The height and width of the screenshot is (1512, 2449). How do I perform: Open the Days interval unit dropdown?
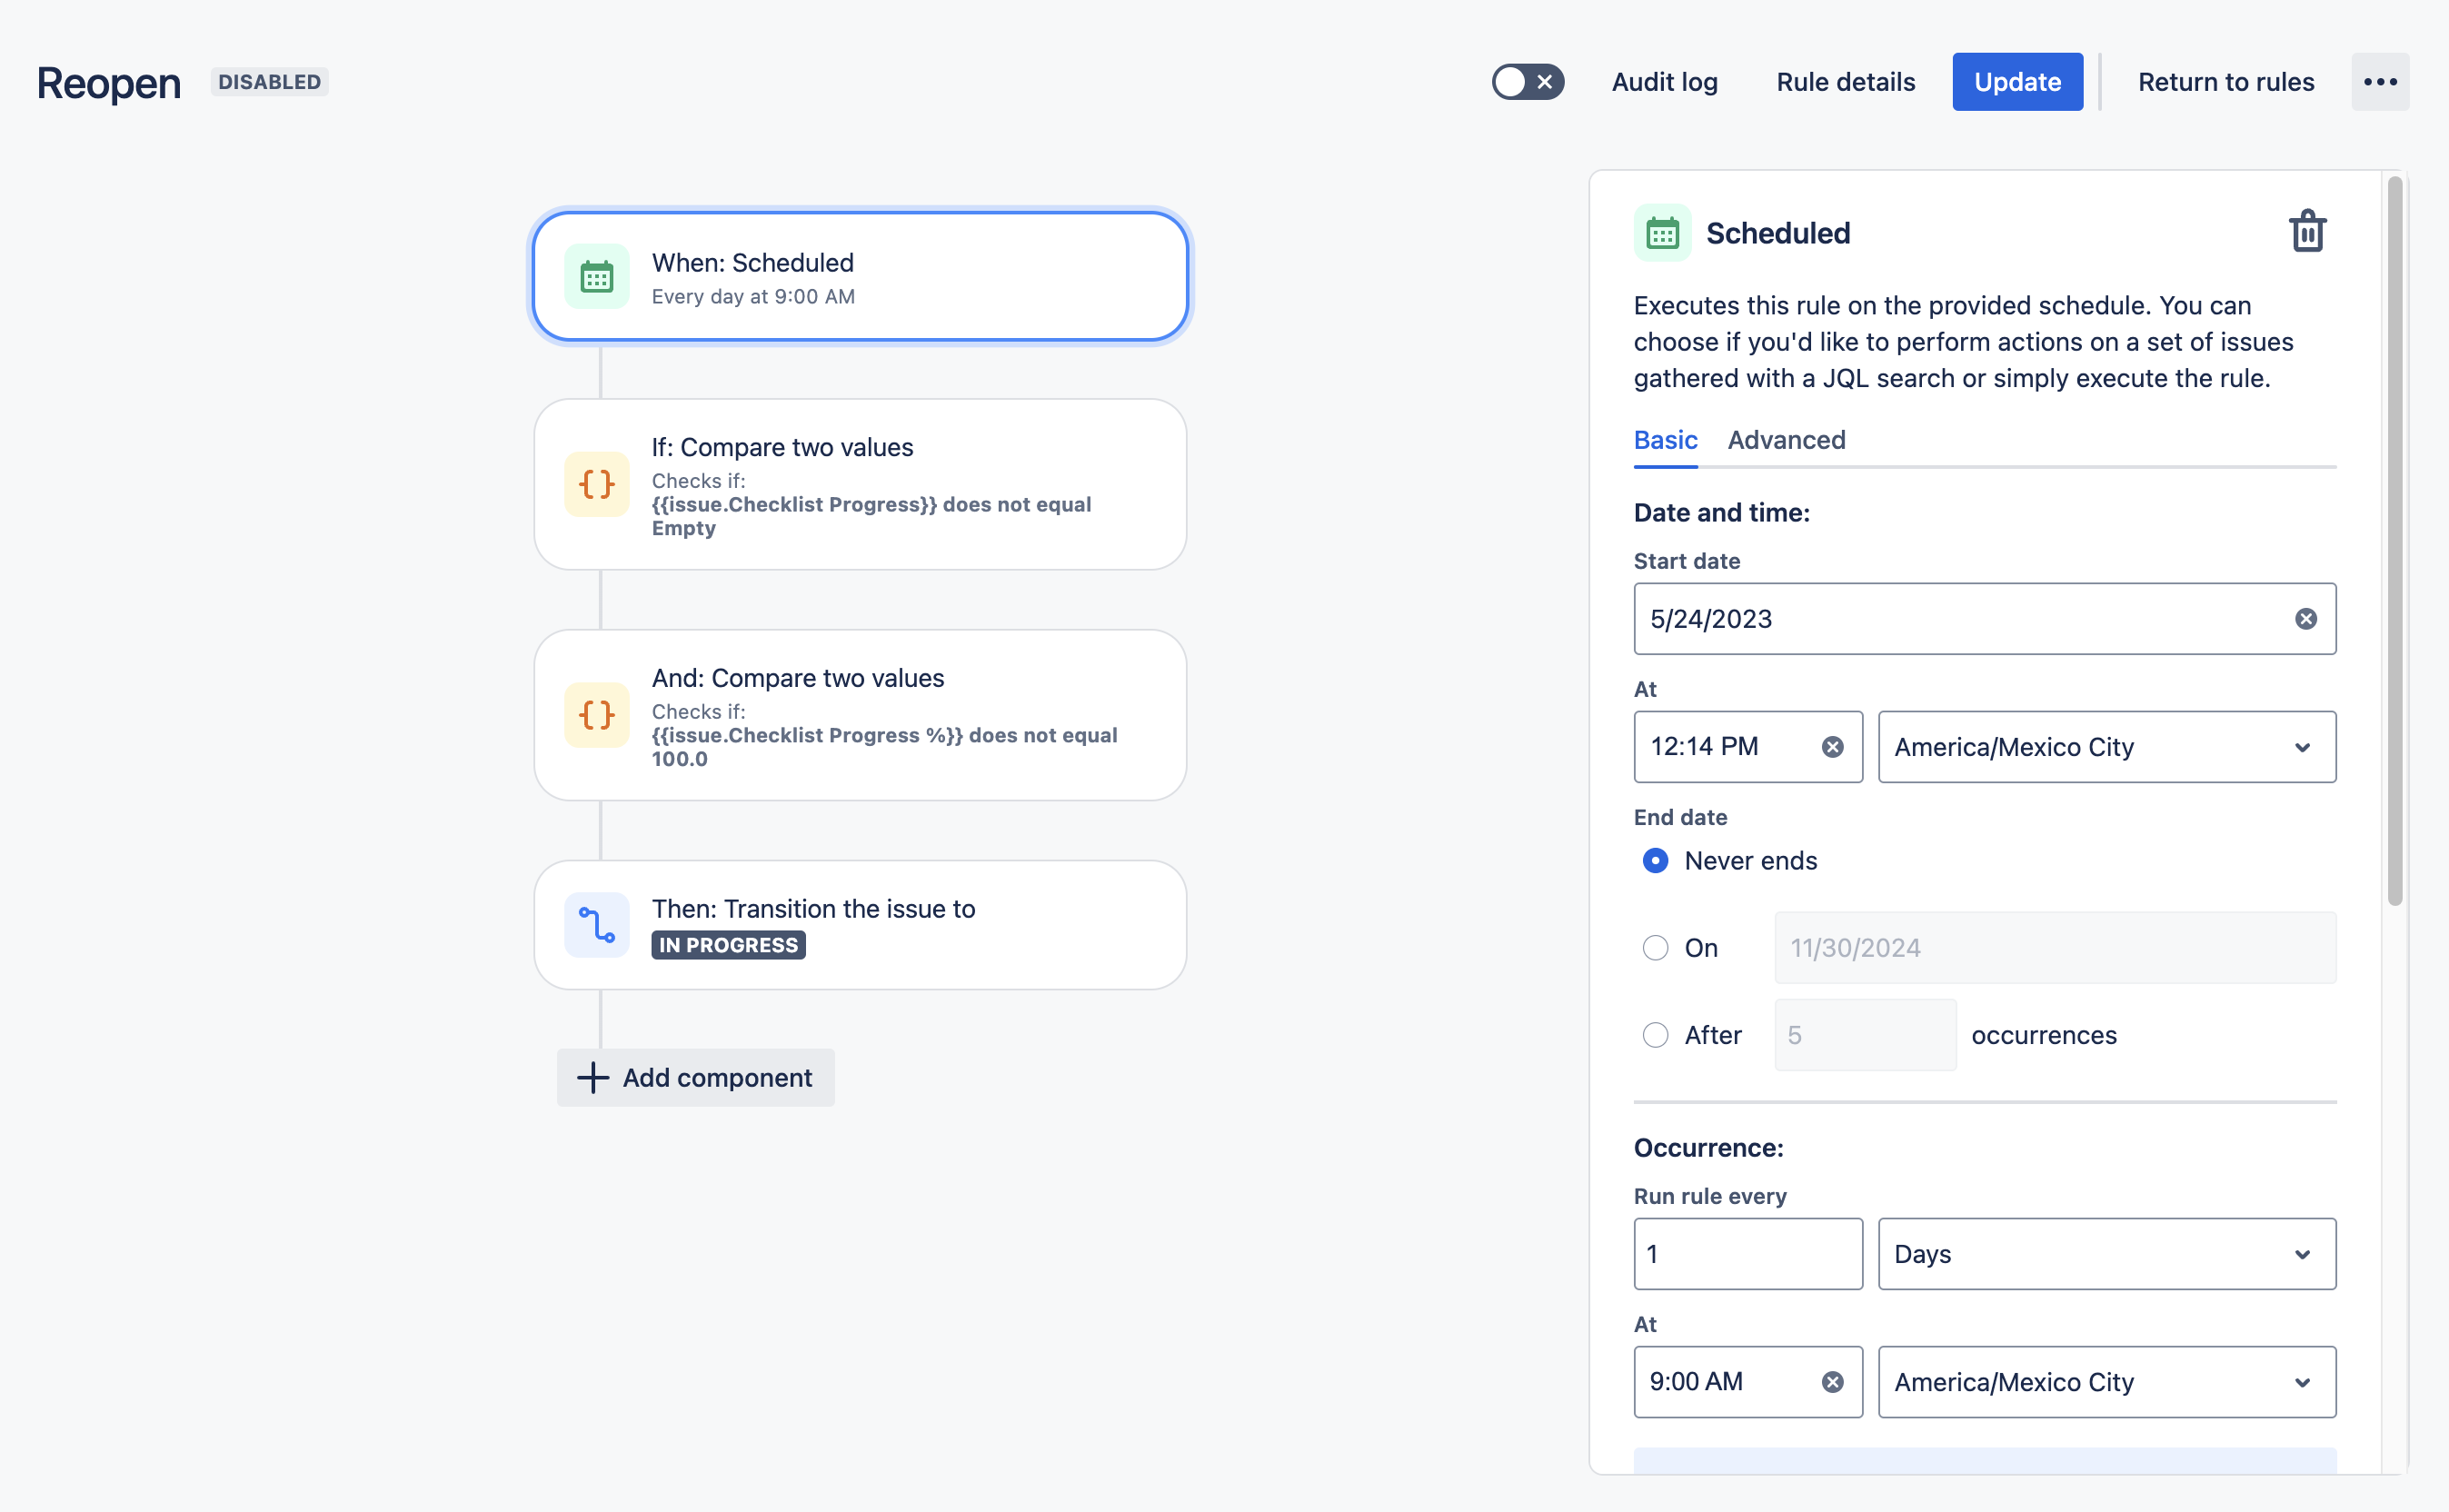click(x=2106, y=1254)
